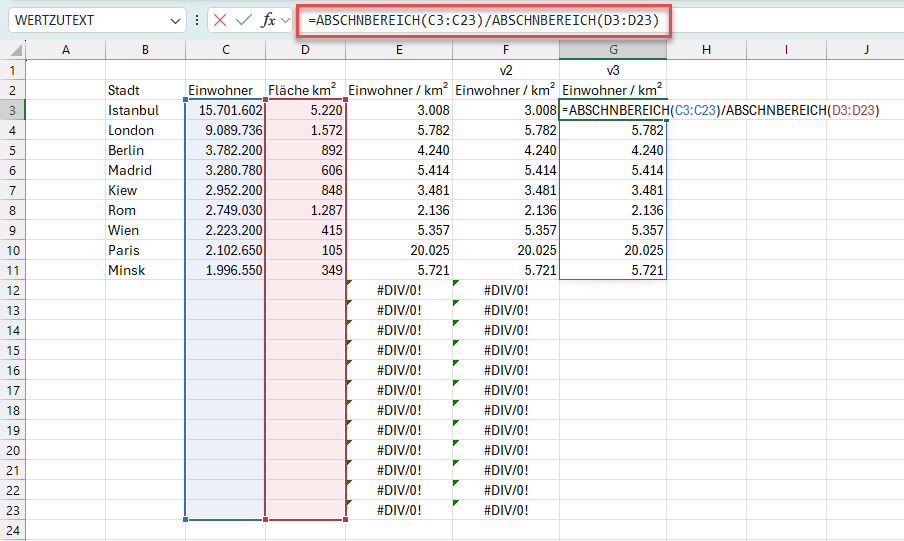
Task: Select row header 3
Action: [12, 110]
